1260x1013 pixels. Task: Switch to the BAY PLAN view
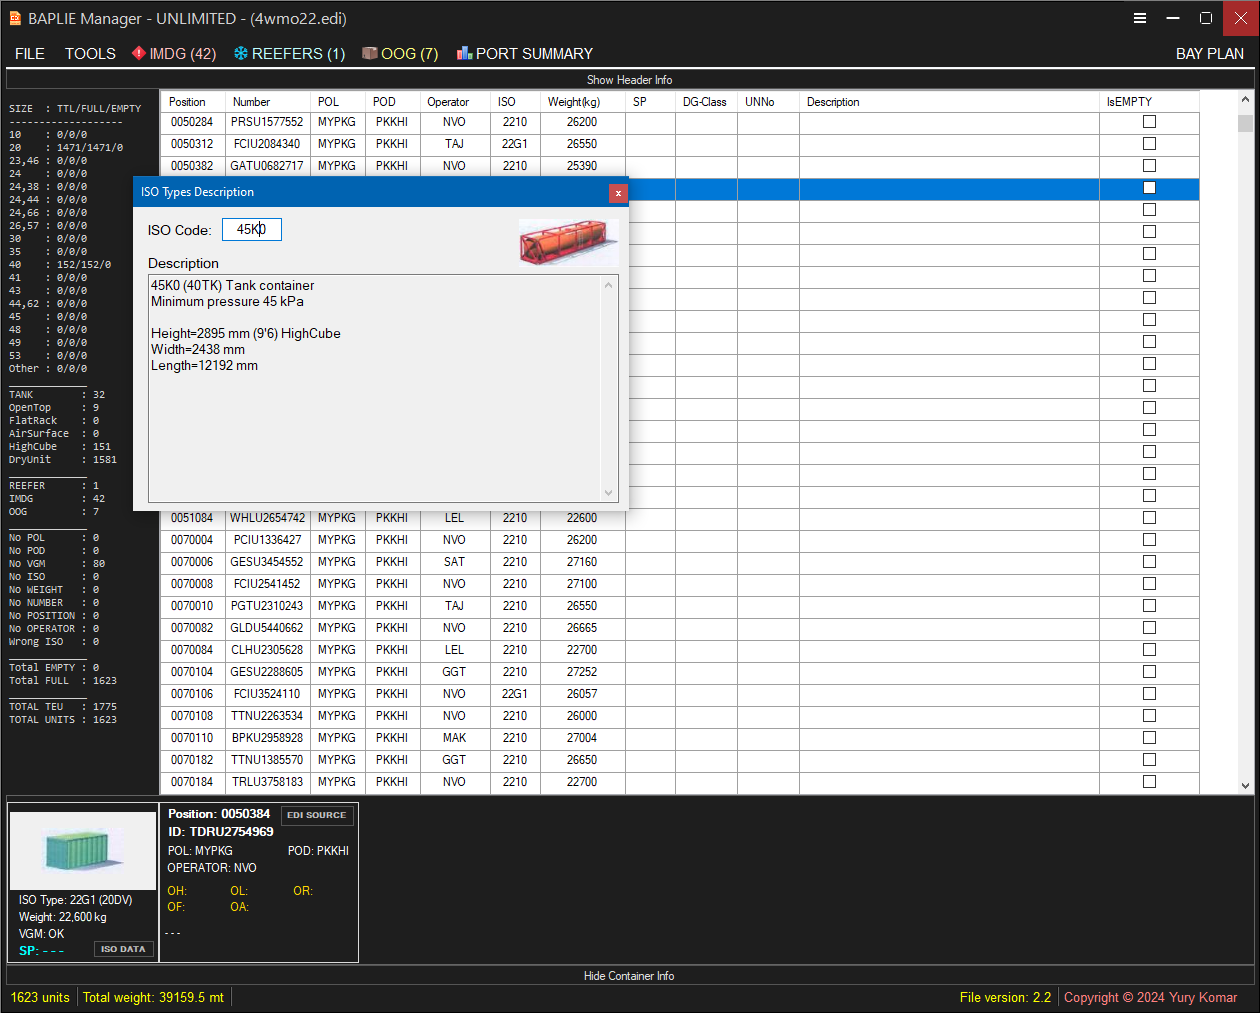coord(1210,54)
